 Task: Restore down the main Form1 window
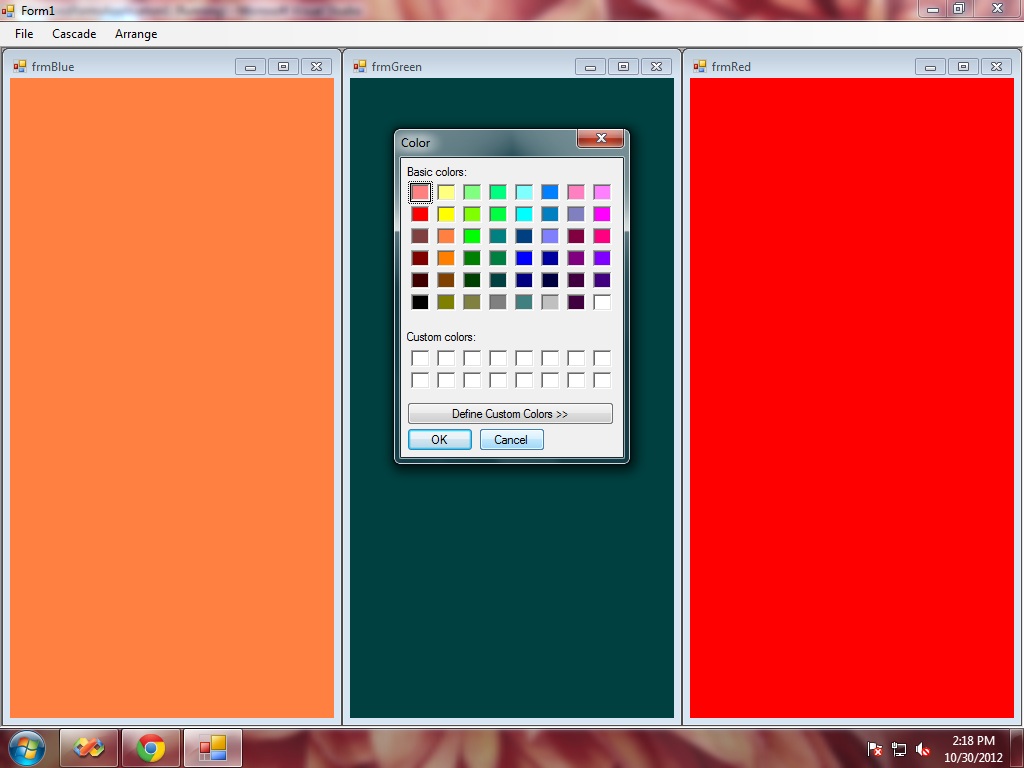[x=959, y=8]
